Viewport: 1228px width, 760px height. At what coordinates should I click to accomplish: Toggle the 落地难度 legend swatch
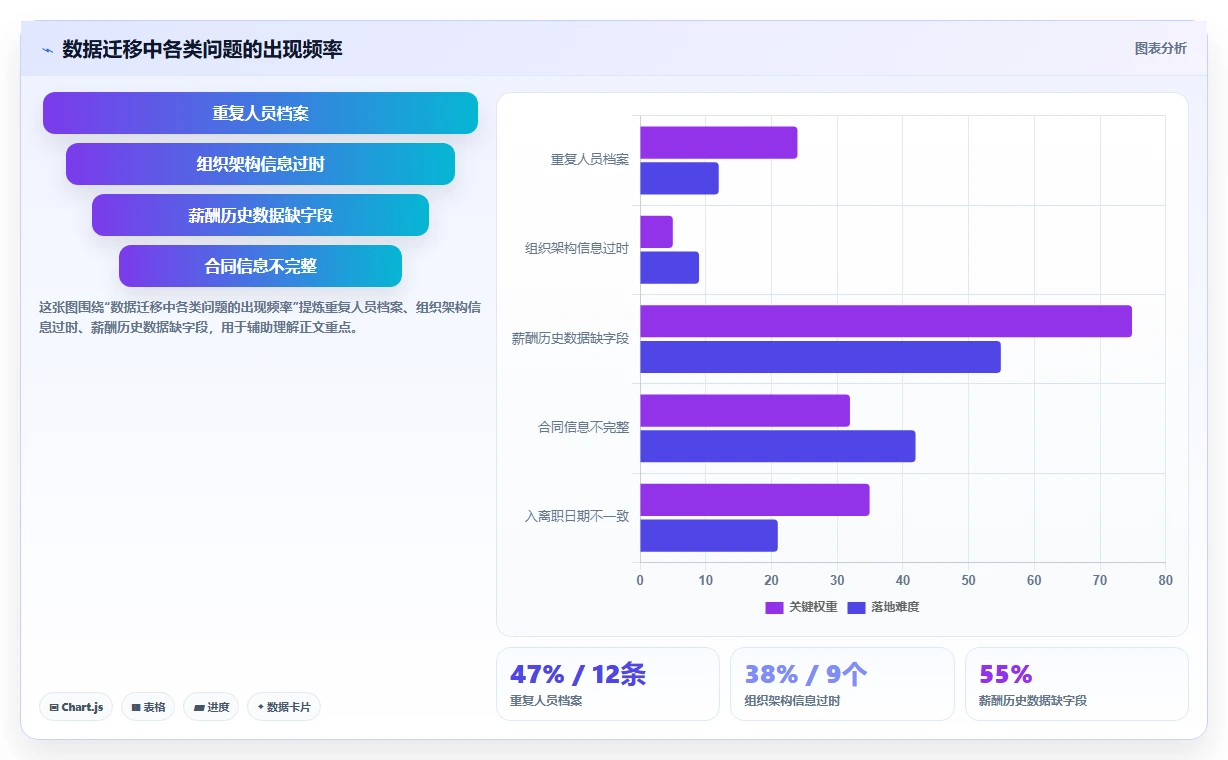click(x=856, y=607)
